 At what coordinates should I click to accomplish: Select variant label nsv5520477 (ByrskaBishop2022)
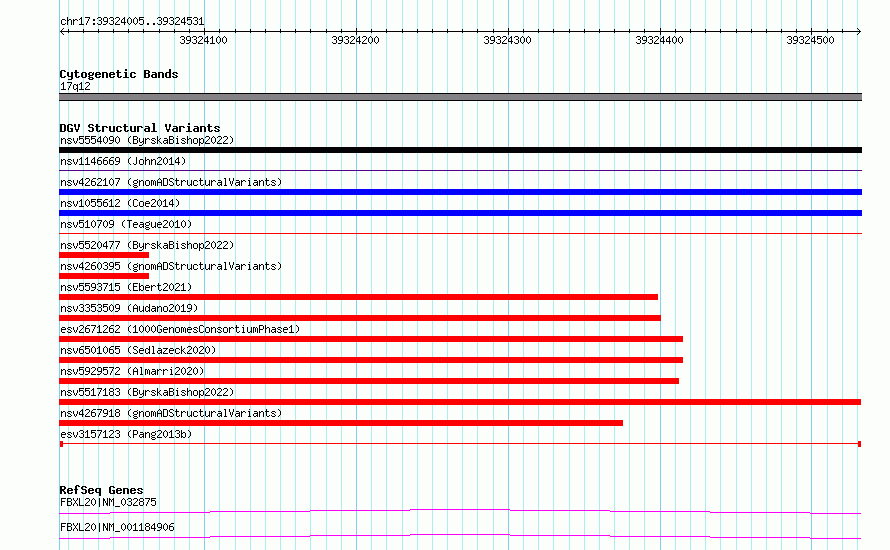147,245
